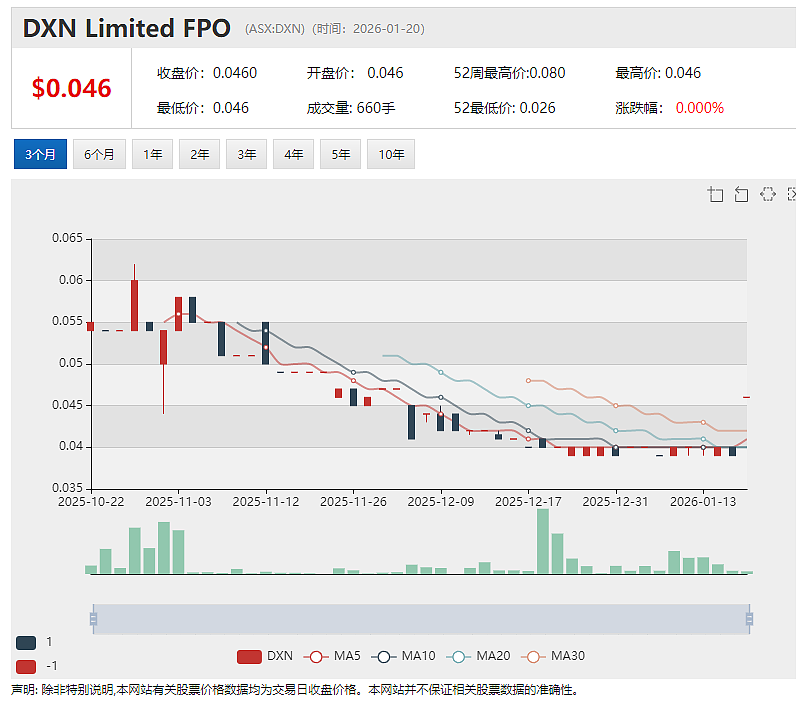Image resolution: width=806 pixels, height=707 pixels.
Task: Click the 2025-12-31 axis date
Action: [615, 502]
